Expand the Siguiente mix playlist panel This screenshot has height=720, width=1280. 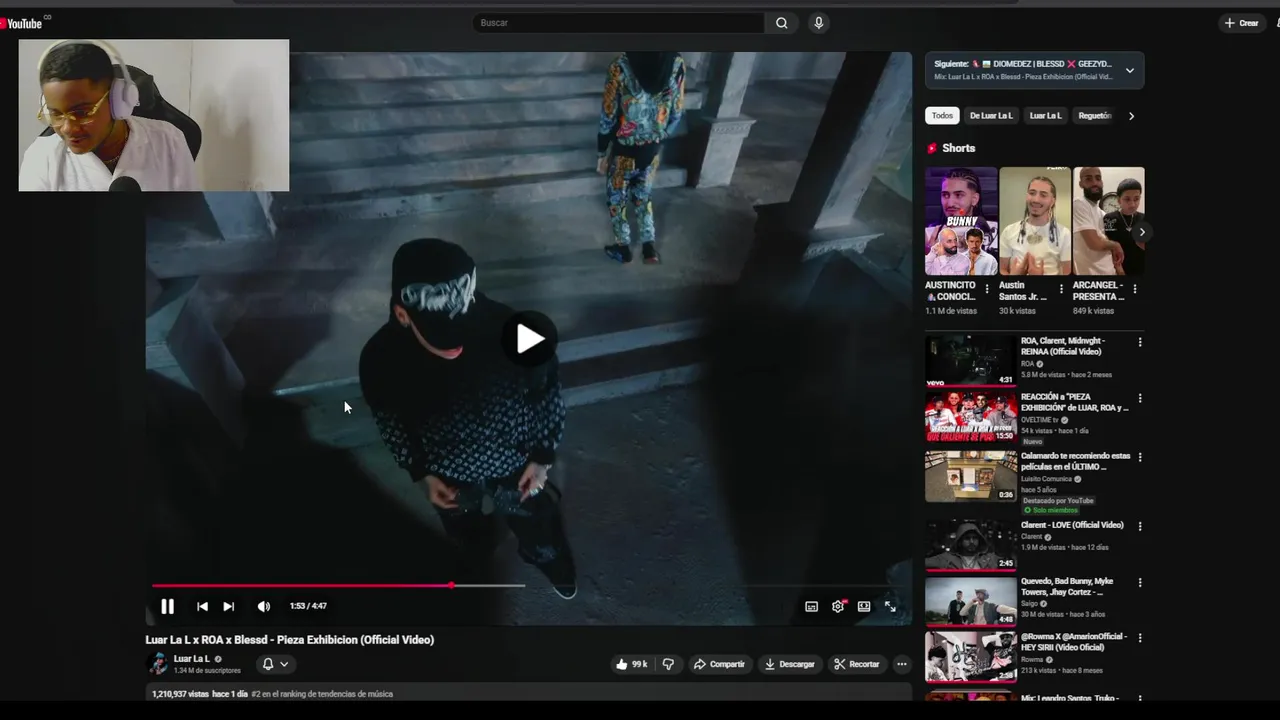click(x=1129, y=70)
